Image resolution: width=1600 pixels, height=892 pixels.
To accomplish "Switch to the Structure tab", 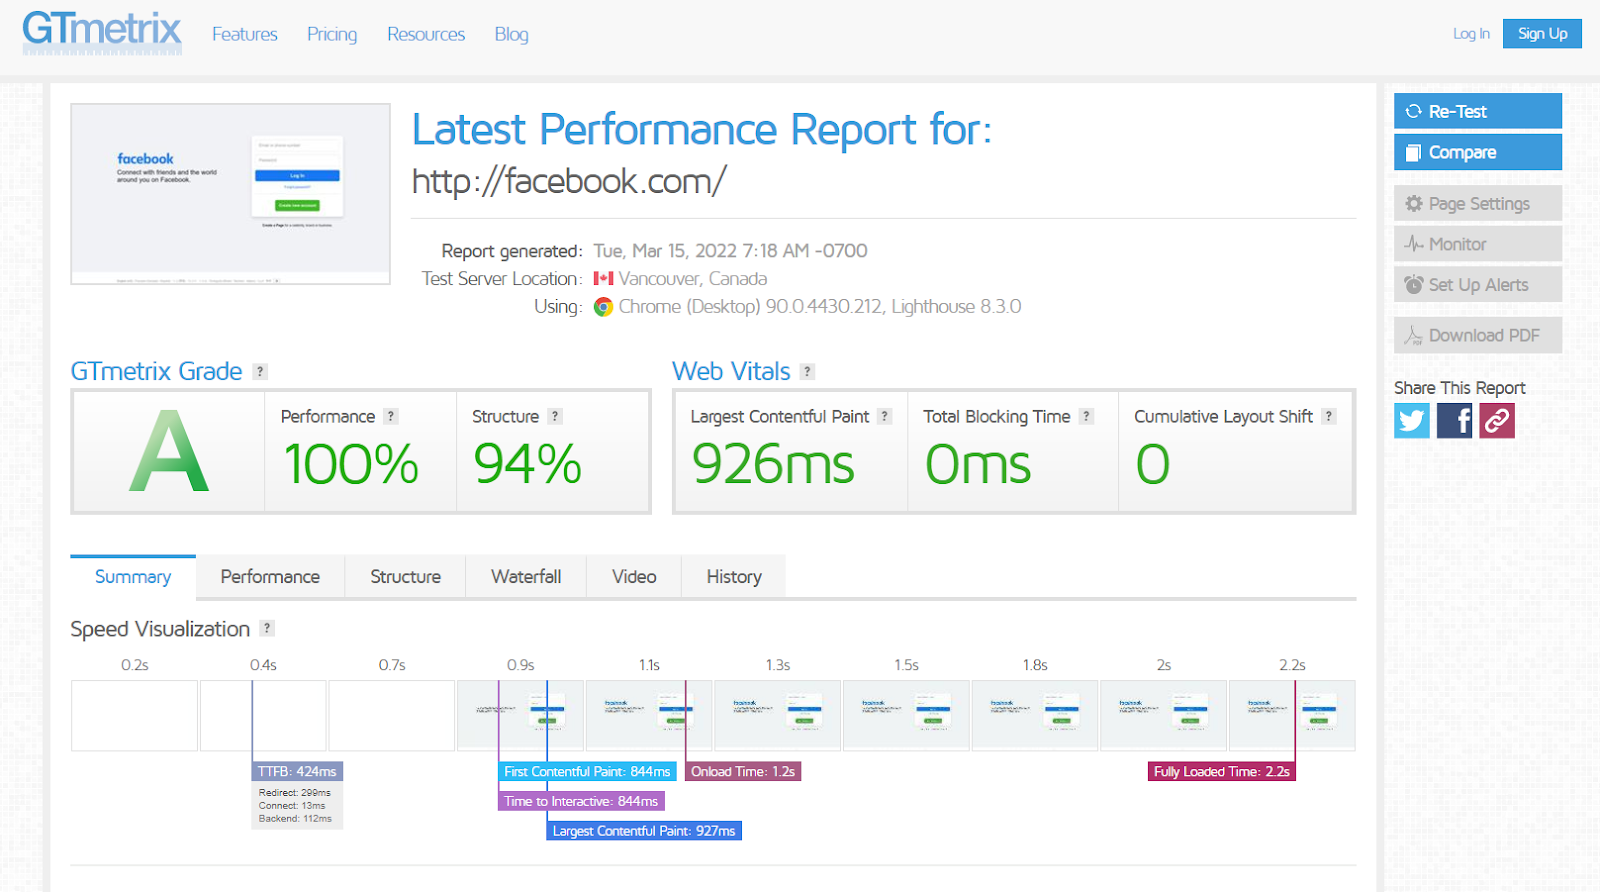I will click(x=405, y=577).
